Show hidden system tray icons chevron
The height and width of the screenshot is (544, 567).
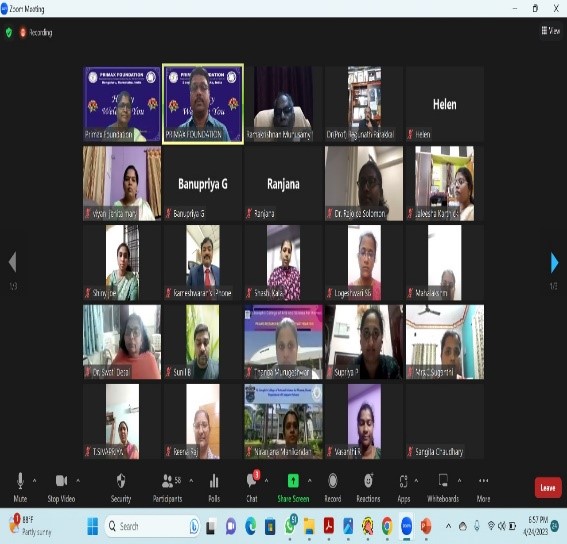448,526
